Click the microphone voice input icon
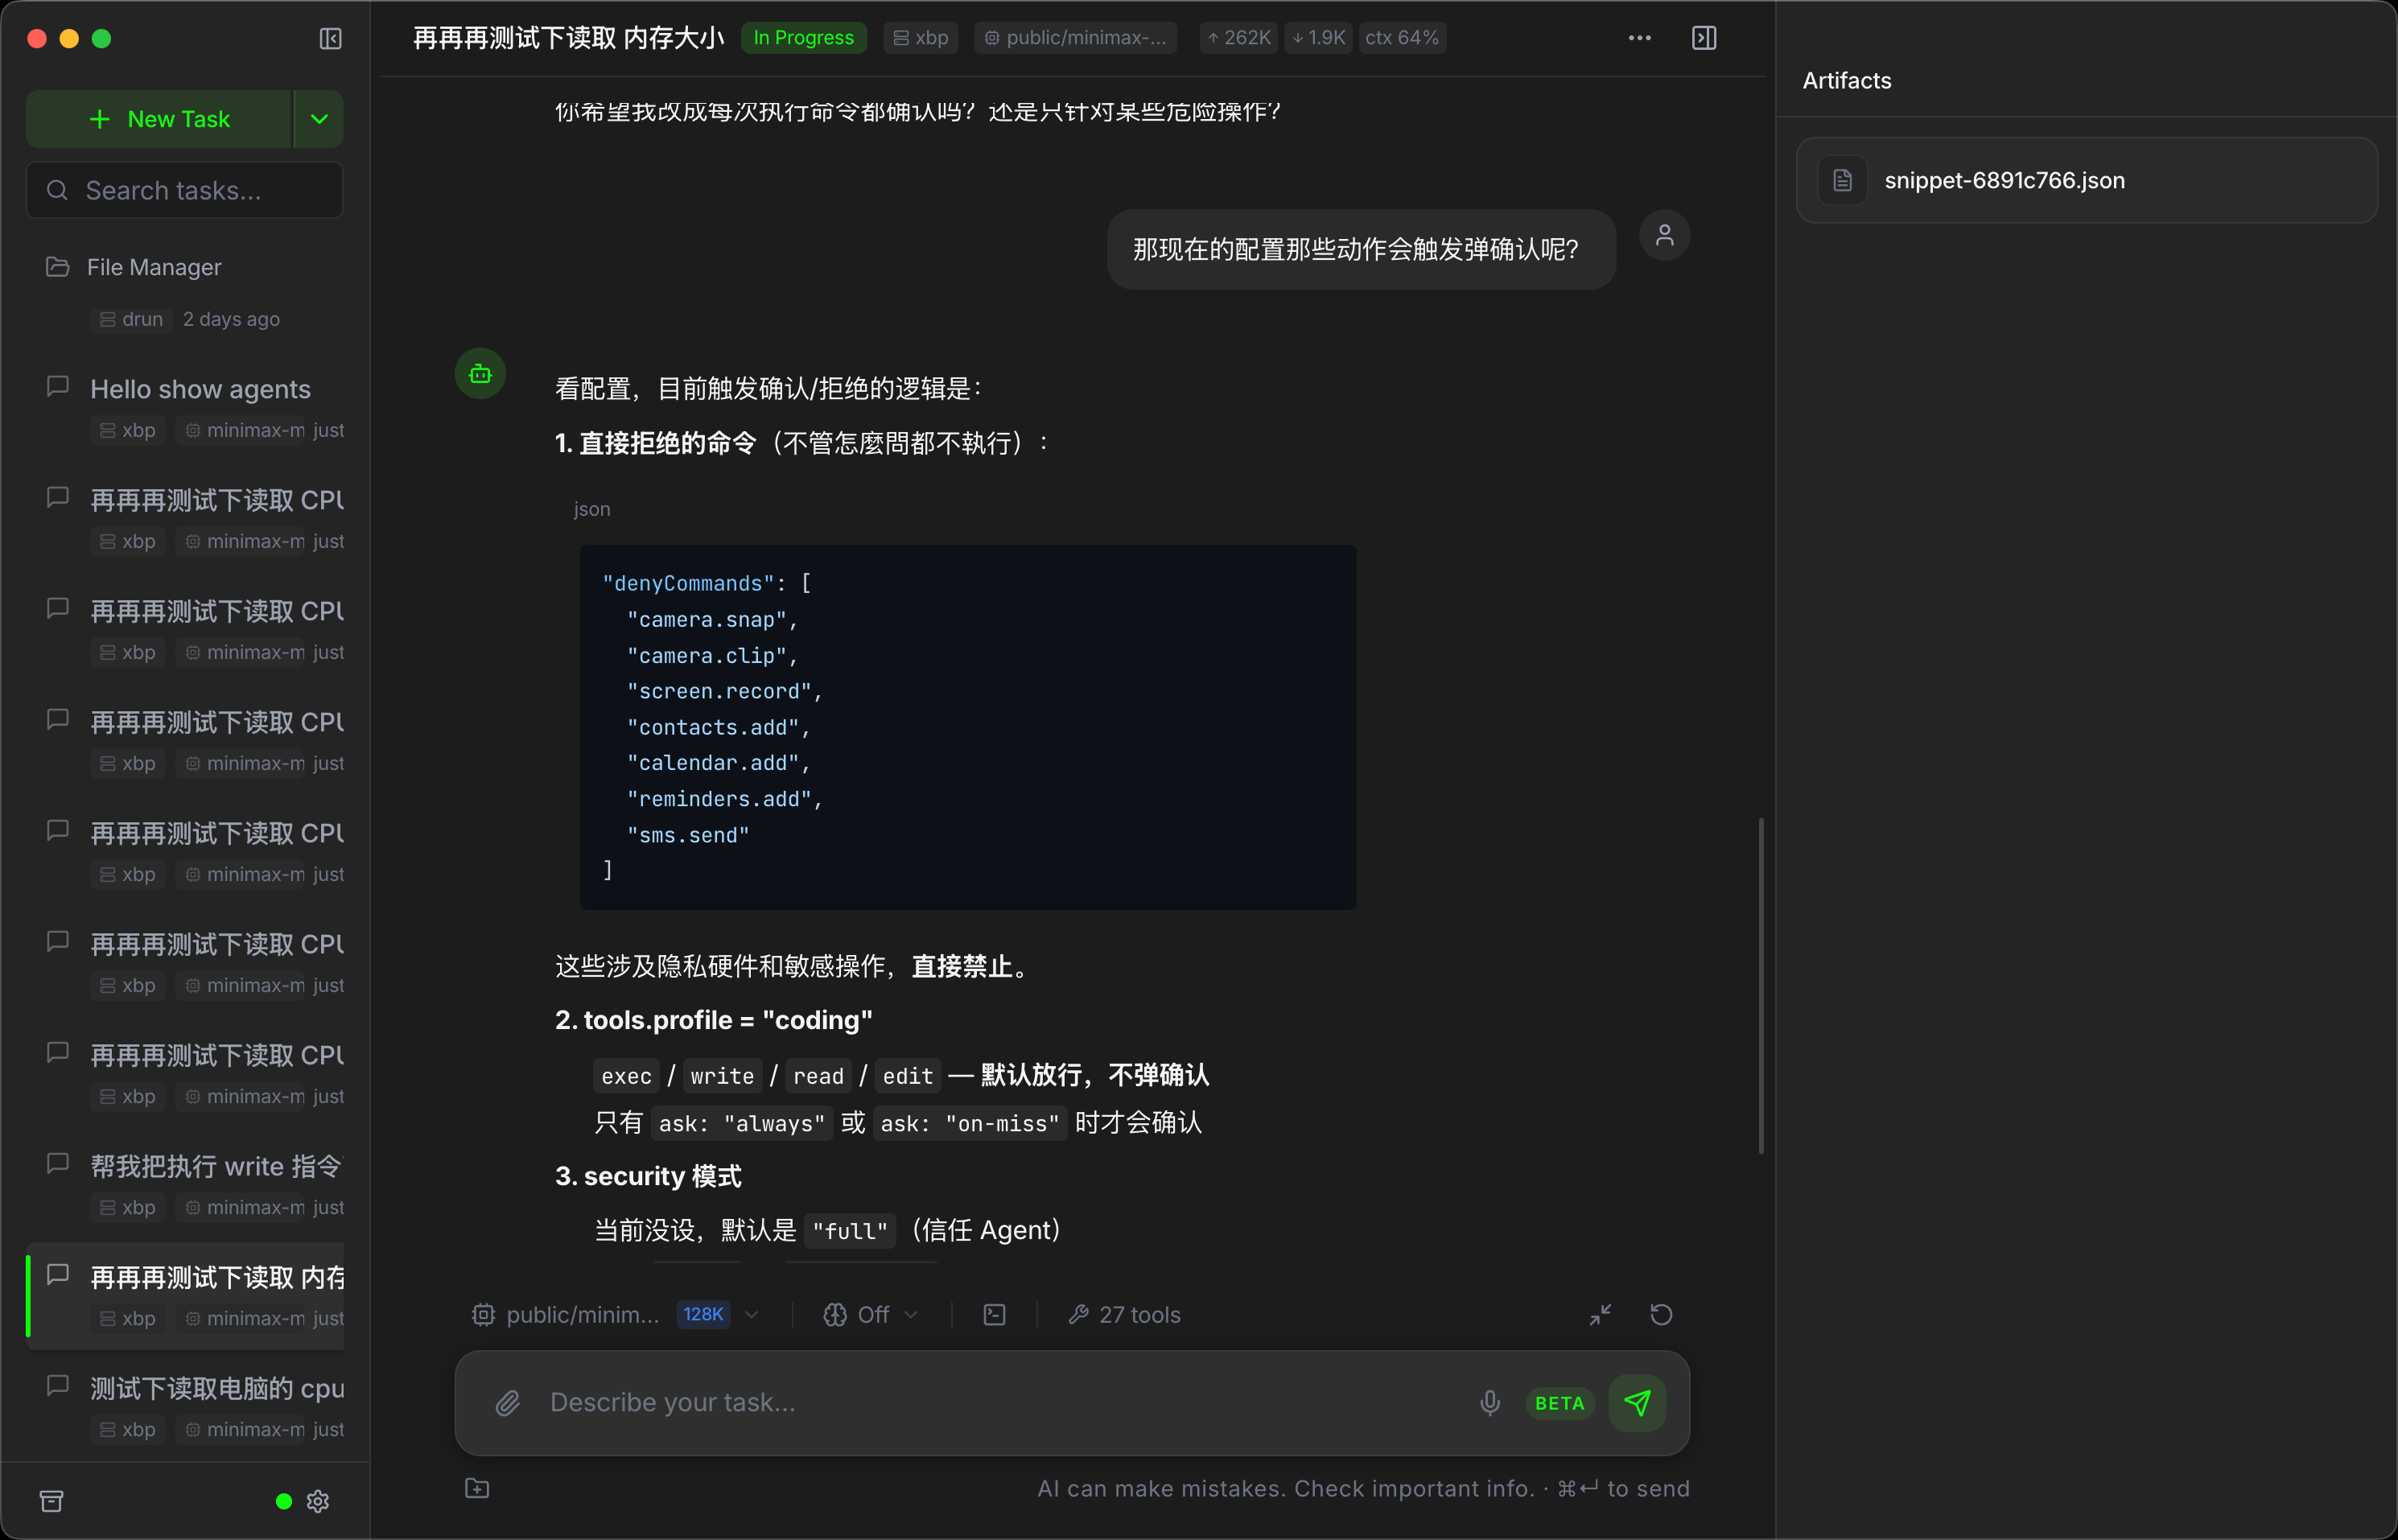 tap(1489, 1403)
